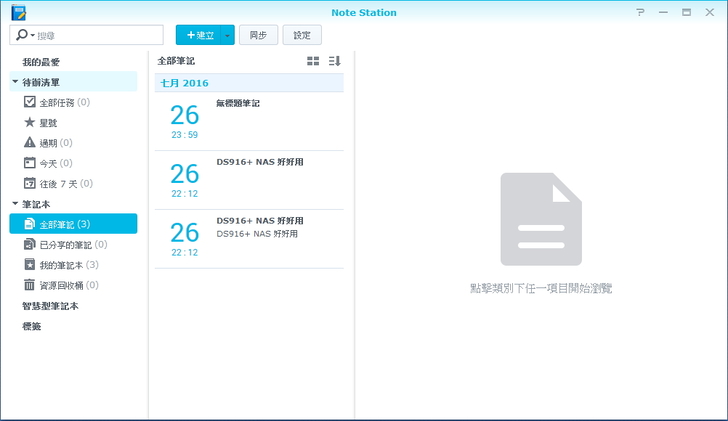Select the 今天 calendar icon item
Screen dimensions: 728x421
pos(30,163)
